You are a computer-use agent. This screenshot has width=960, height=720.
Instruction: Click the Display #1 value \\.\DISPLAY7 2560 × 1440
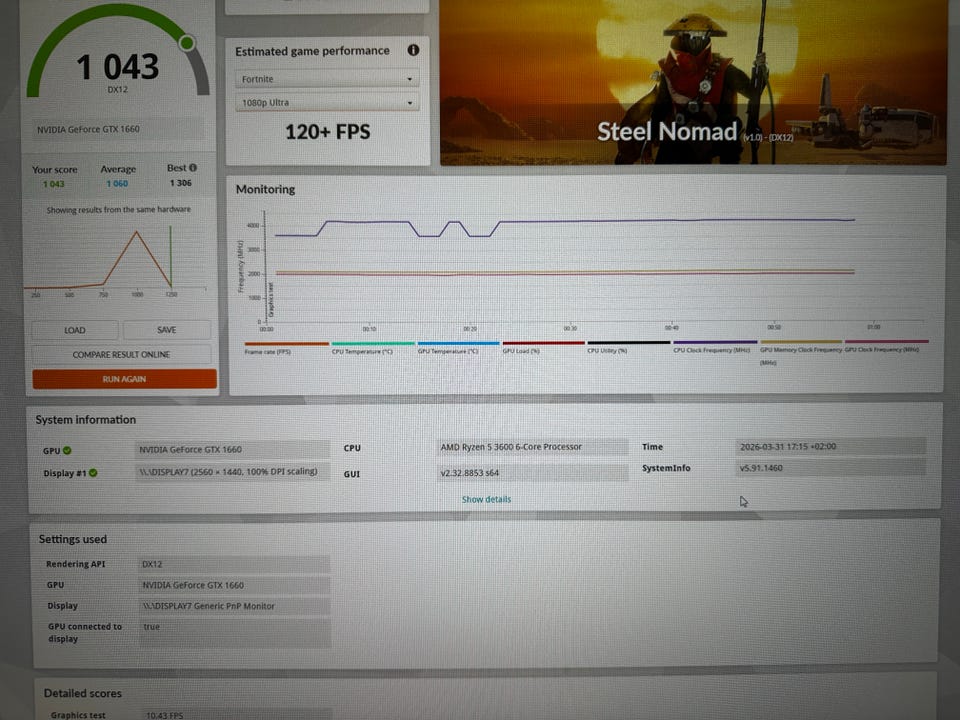tap(232, 471)
